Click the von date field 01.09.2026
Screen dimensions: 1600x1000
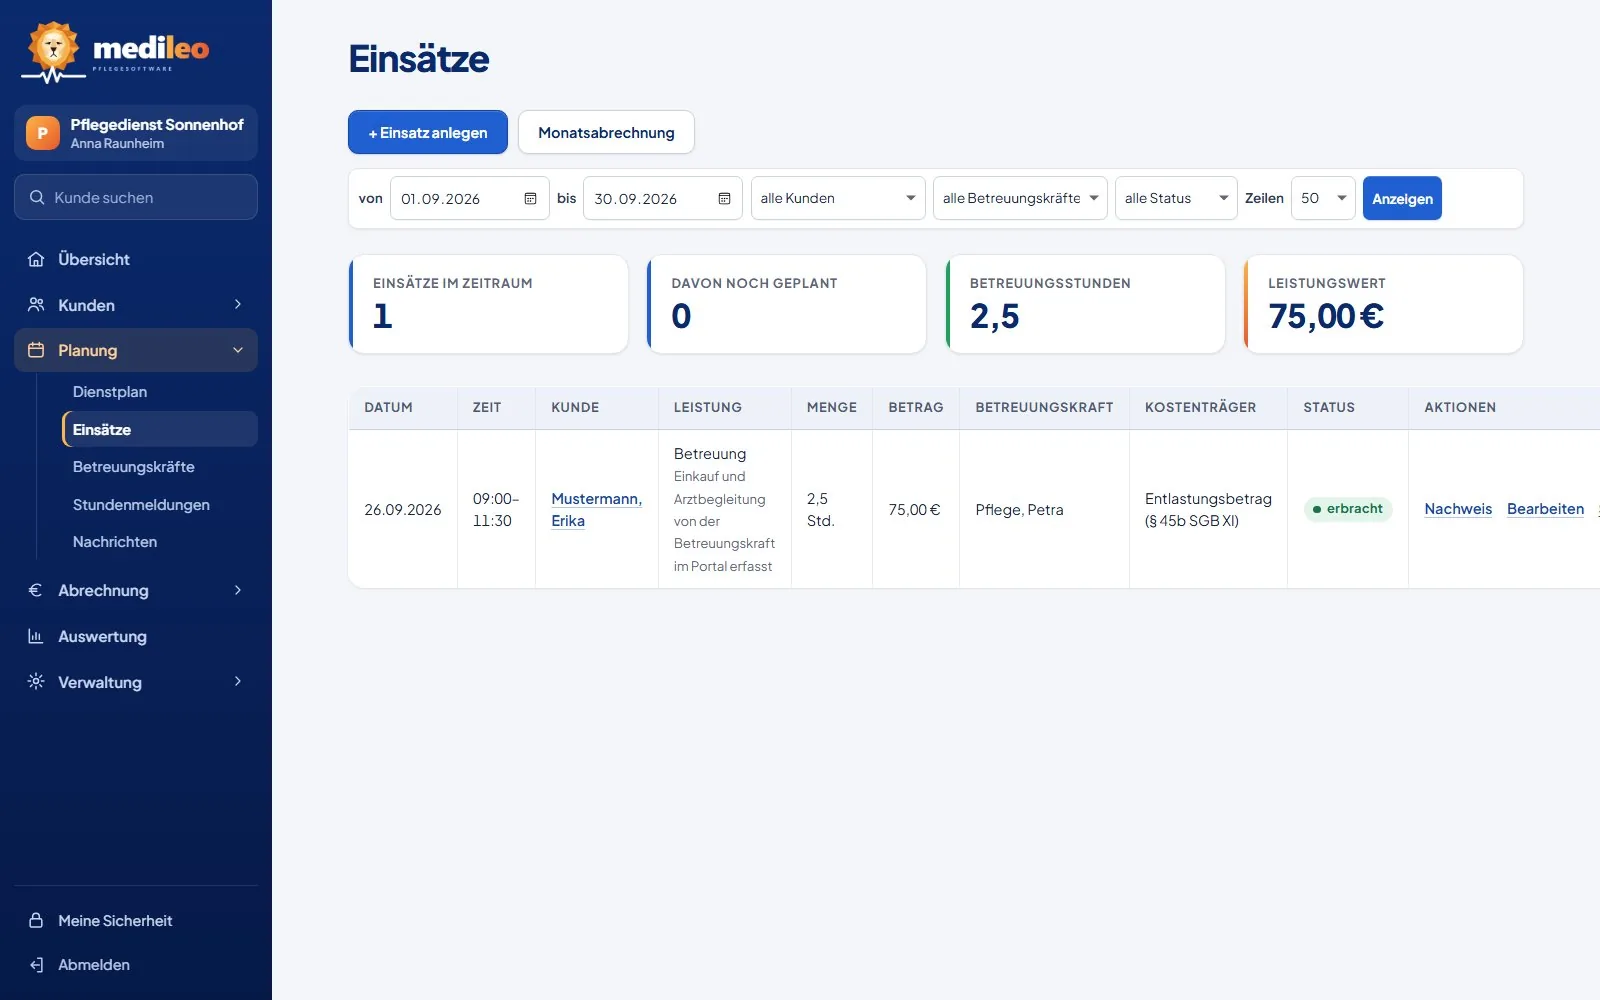470,198
